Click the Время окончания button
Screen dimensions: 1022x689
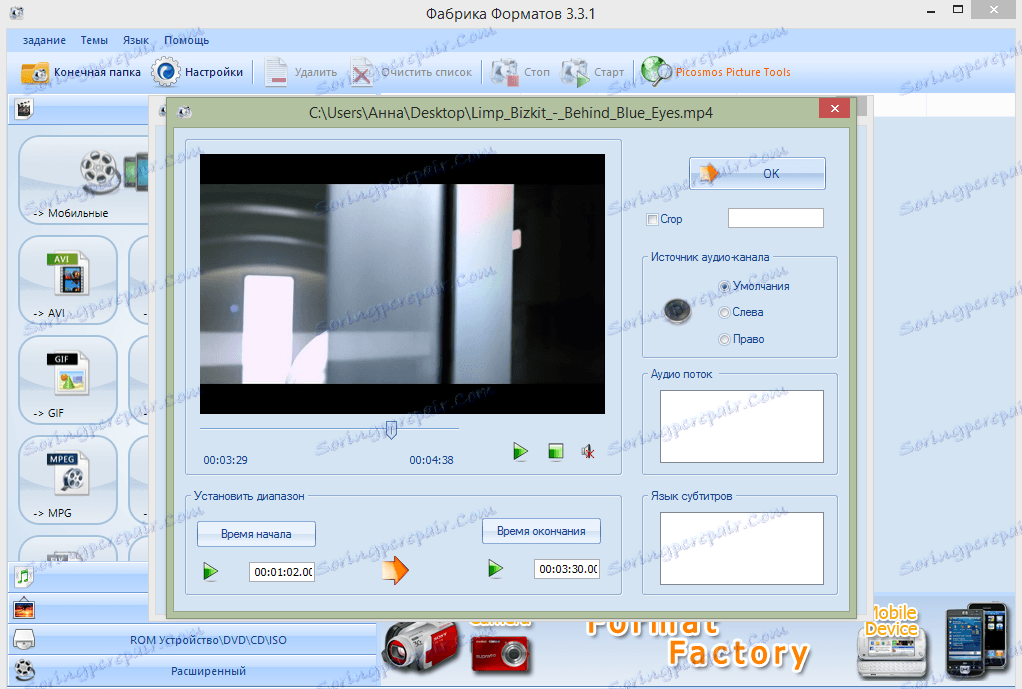tap(541, 531)
